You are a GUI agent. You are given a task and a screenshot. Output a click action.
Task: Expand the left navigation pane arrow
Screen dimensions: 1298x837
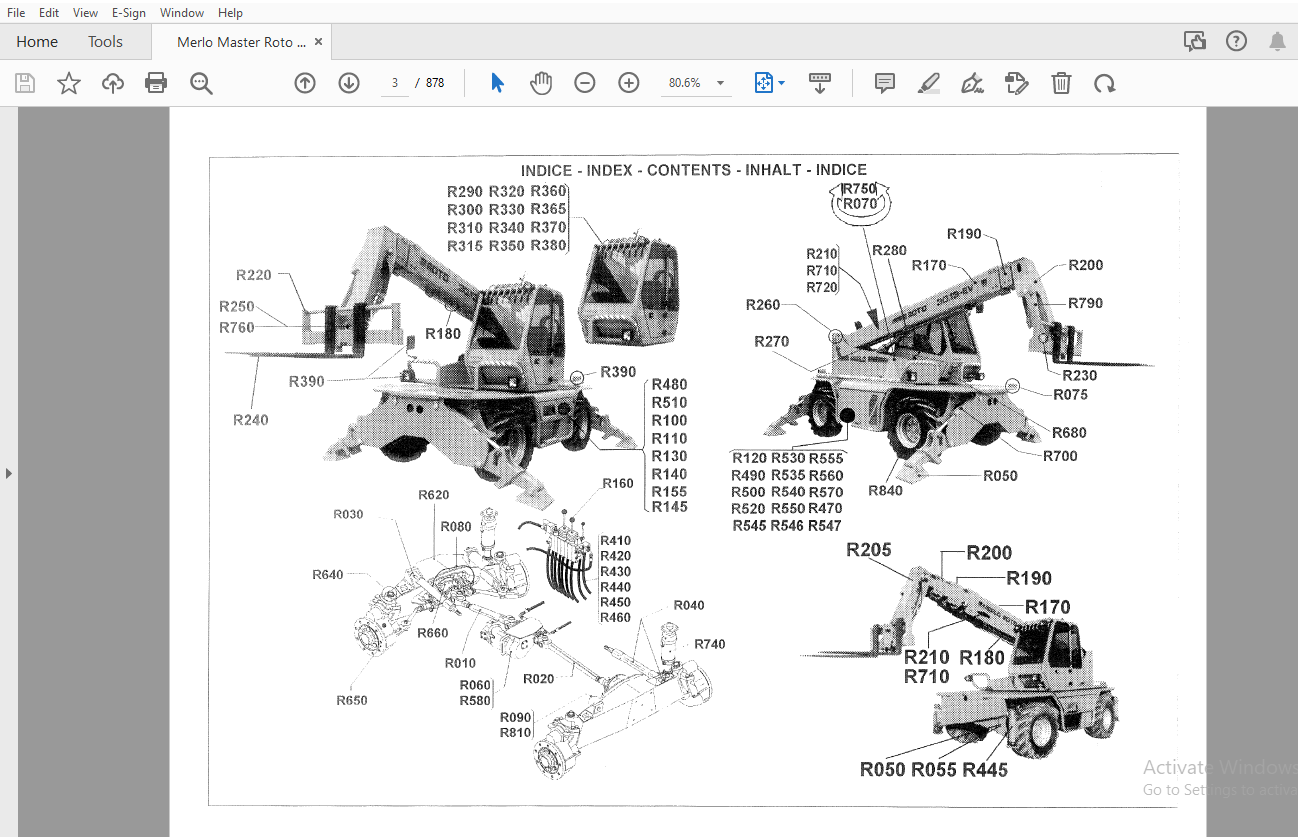coord(9,472)
